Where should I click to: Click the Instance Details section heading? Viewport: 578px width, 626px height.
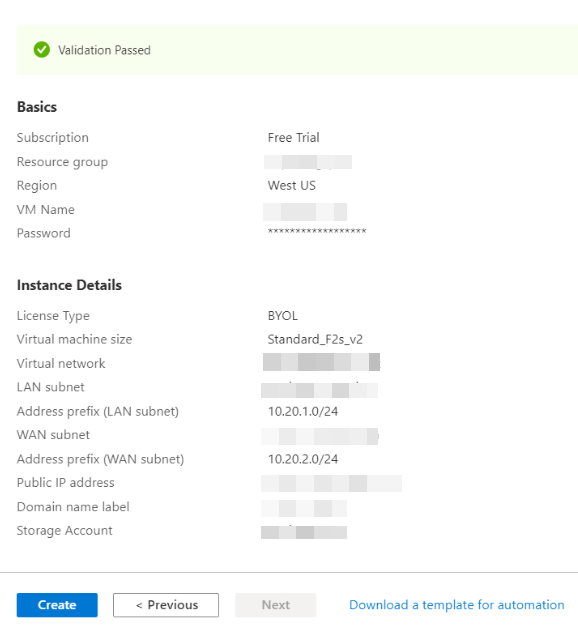69,285
